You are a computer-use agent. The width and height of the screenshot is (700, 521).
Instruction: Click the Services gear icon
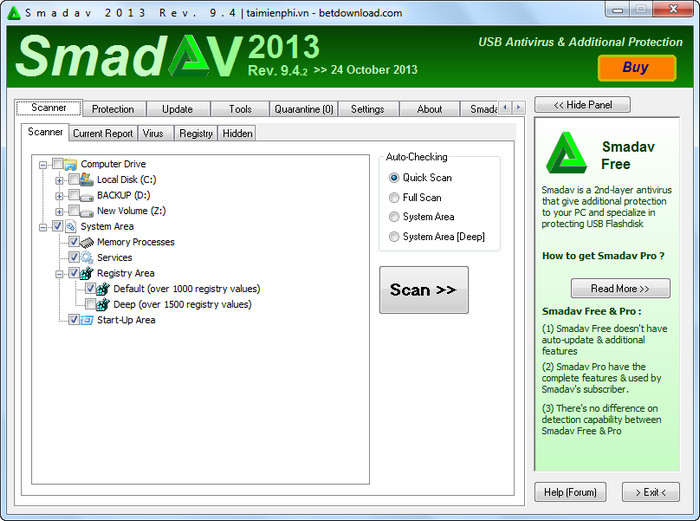pyautogui.click(x=87, y=258)
